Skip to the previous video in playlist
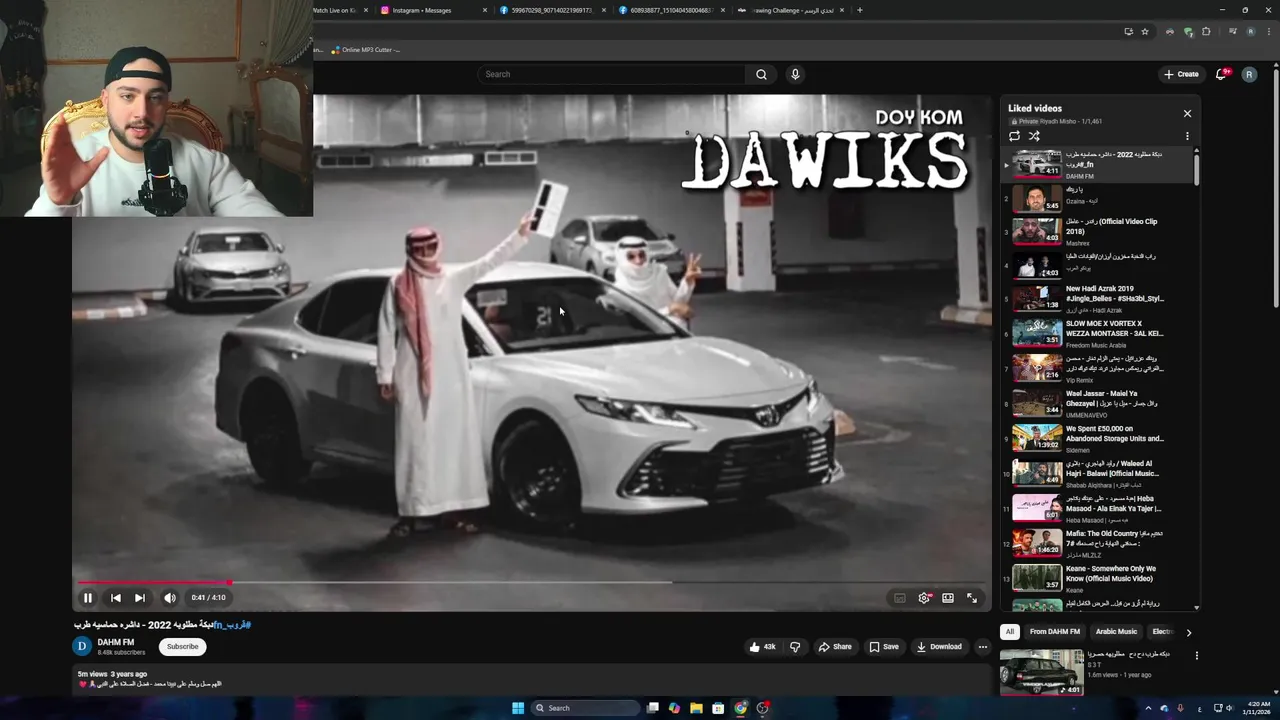This screenshot has height=720, width=1280. point(116,598)
